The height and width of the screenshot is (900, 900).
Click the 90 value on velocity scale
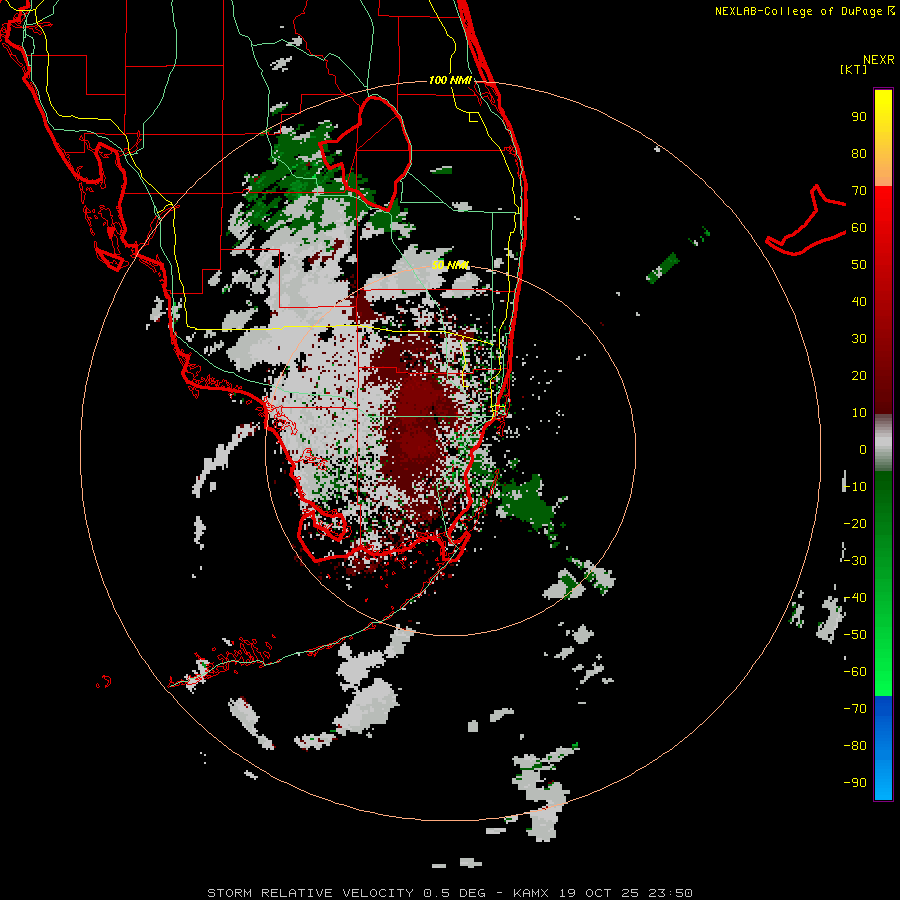(x=859, y=117)
